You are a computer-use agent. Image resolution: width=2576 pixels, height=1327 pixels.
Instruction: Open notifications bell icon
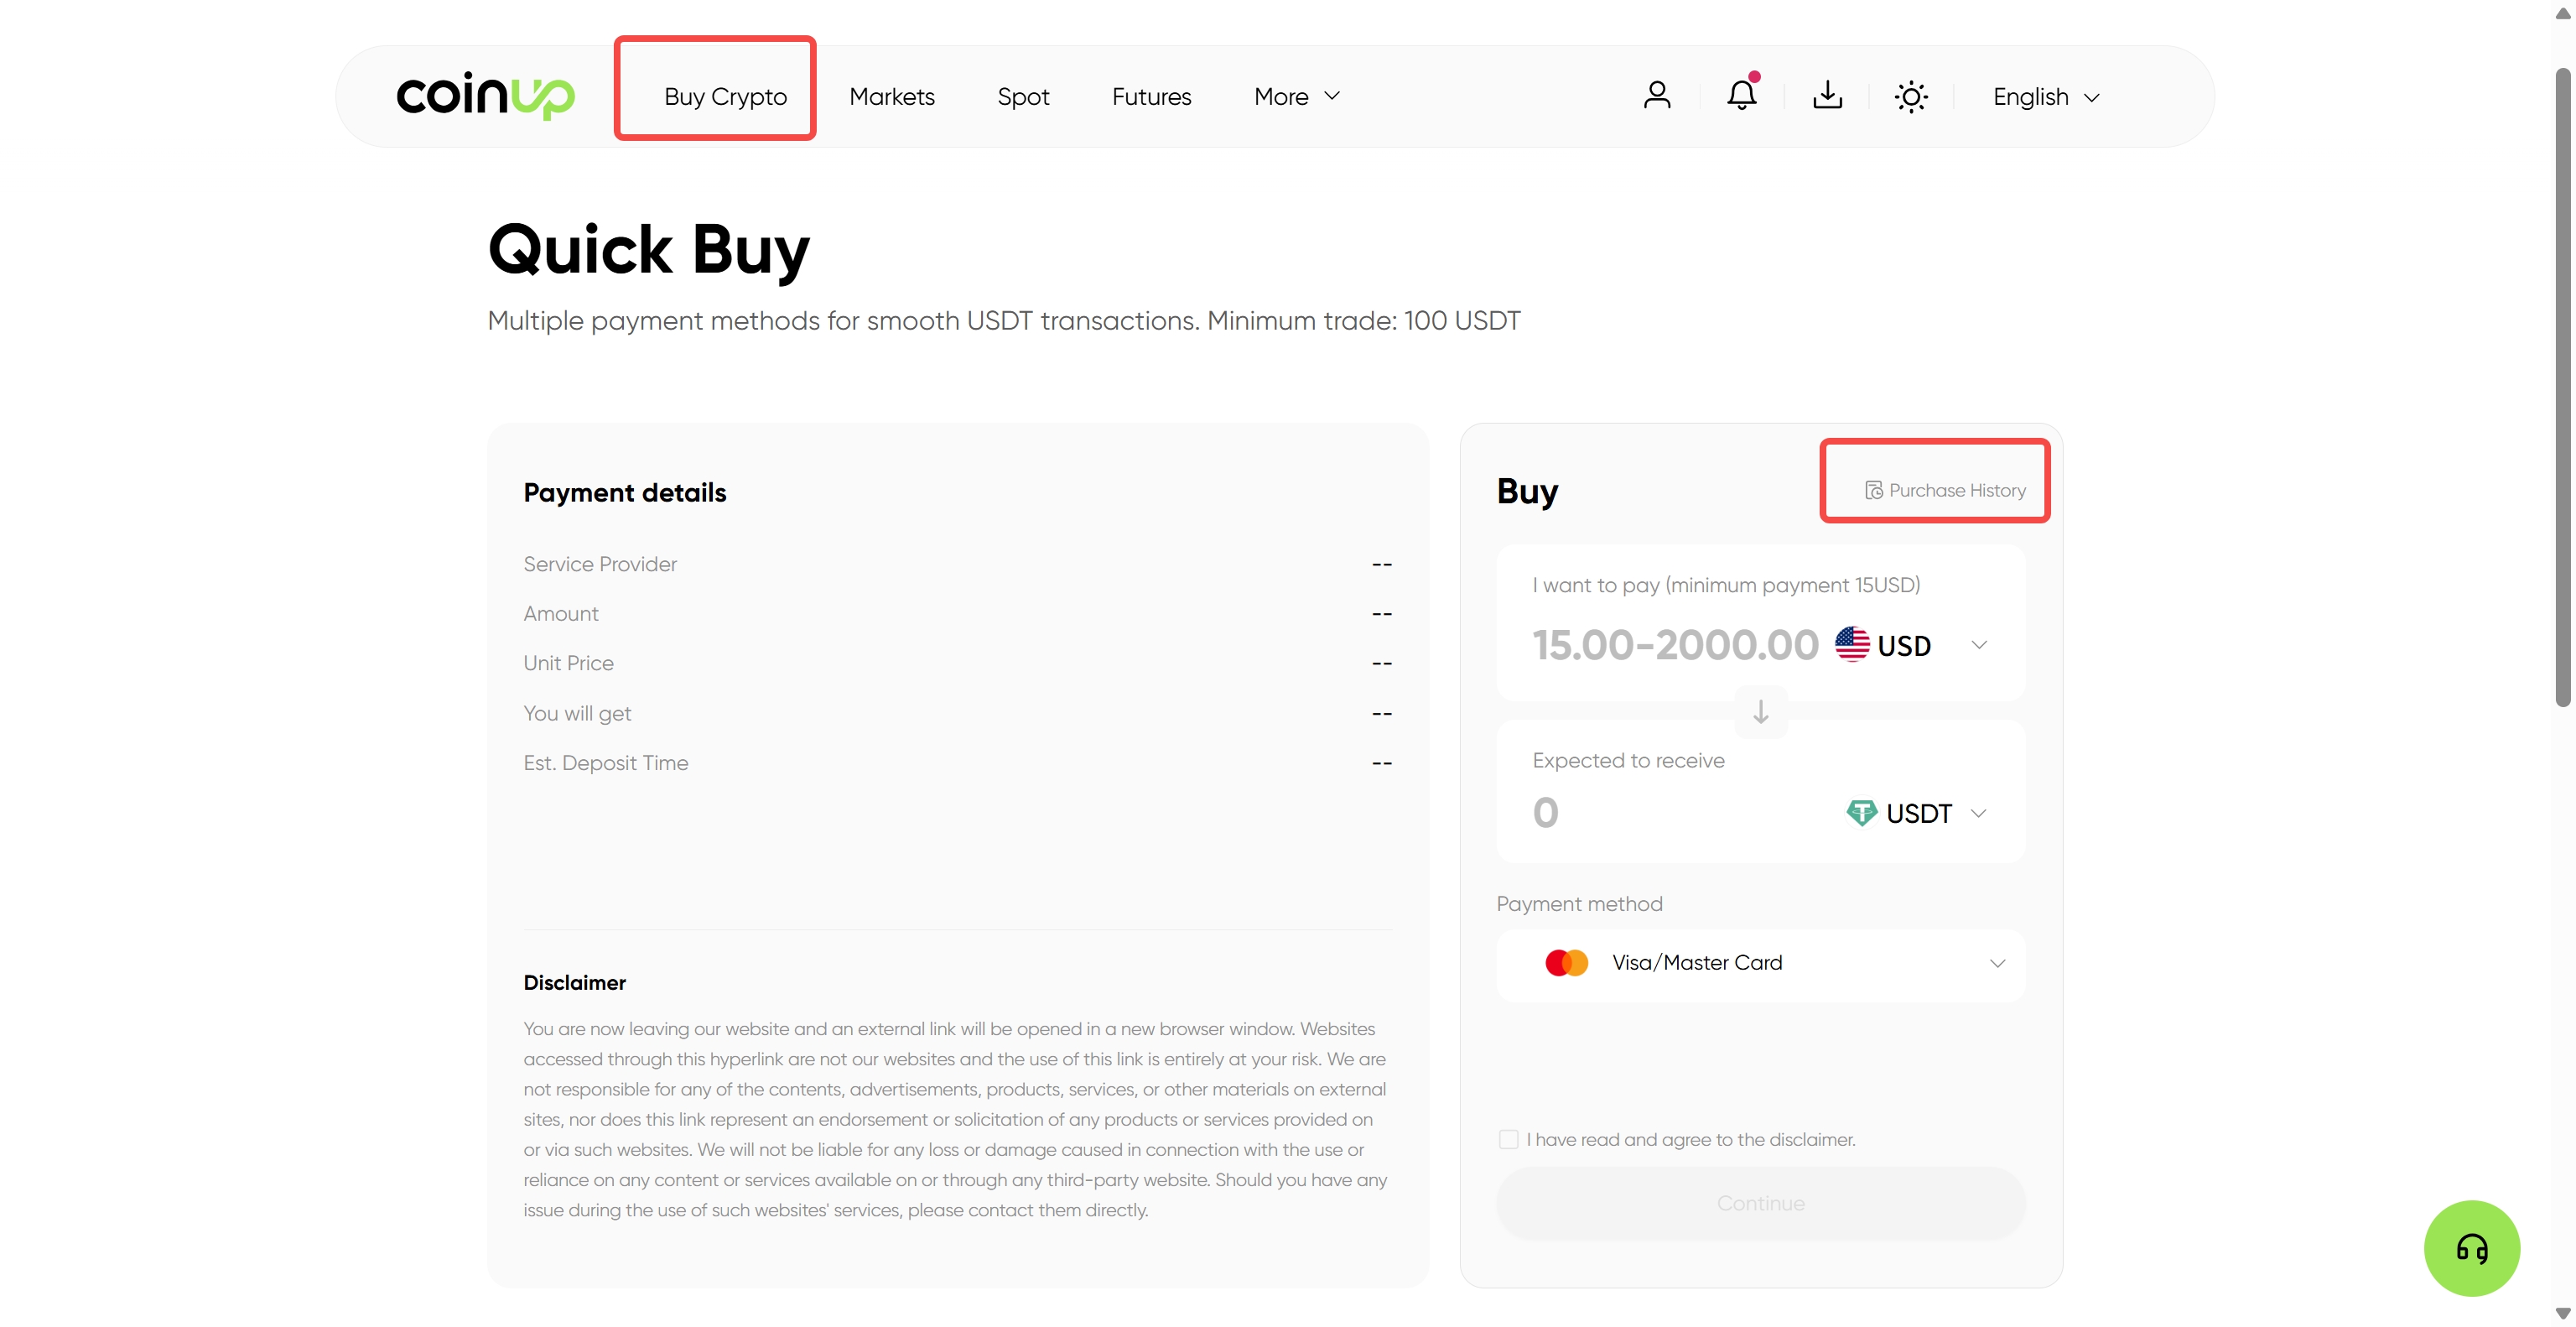click(x=1742, y=95)
